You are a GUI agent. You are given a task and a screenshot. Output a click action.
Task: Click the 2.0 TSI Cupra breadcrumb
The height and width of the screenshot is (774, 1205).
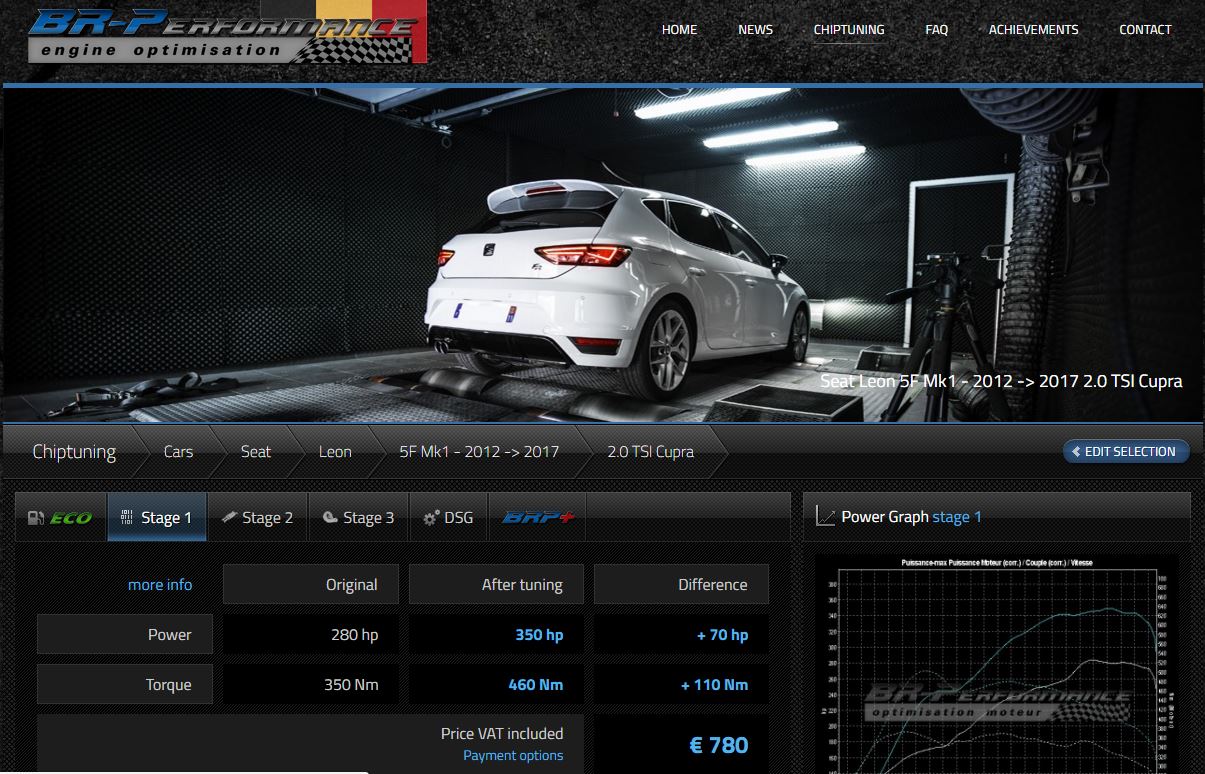point(650,452)
